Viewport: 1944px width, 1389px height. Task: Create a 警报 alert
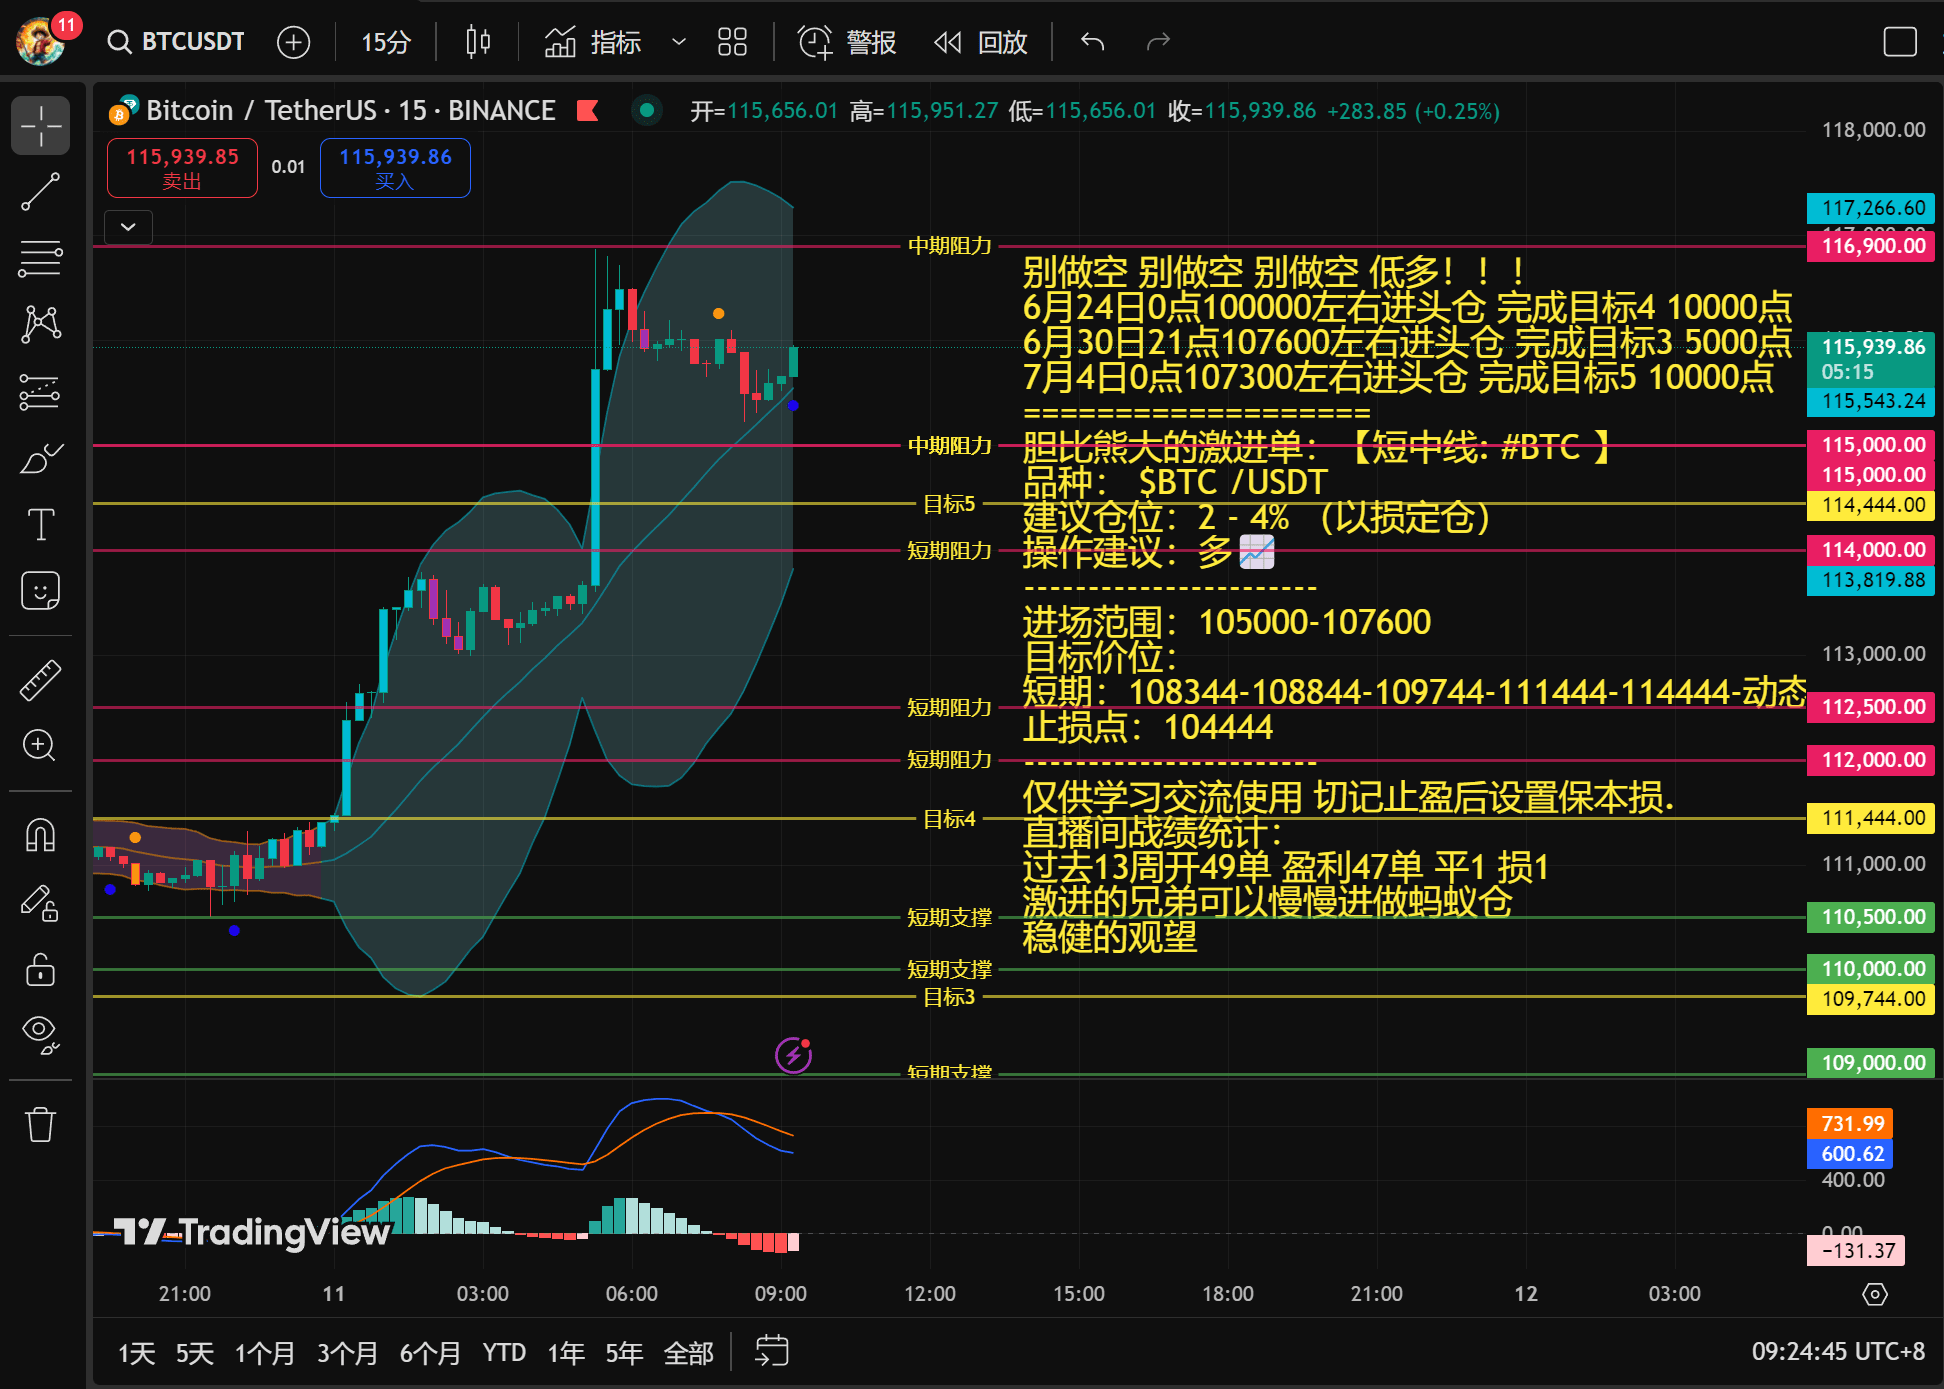(x=847, y=42)
